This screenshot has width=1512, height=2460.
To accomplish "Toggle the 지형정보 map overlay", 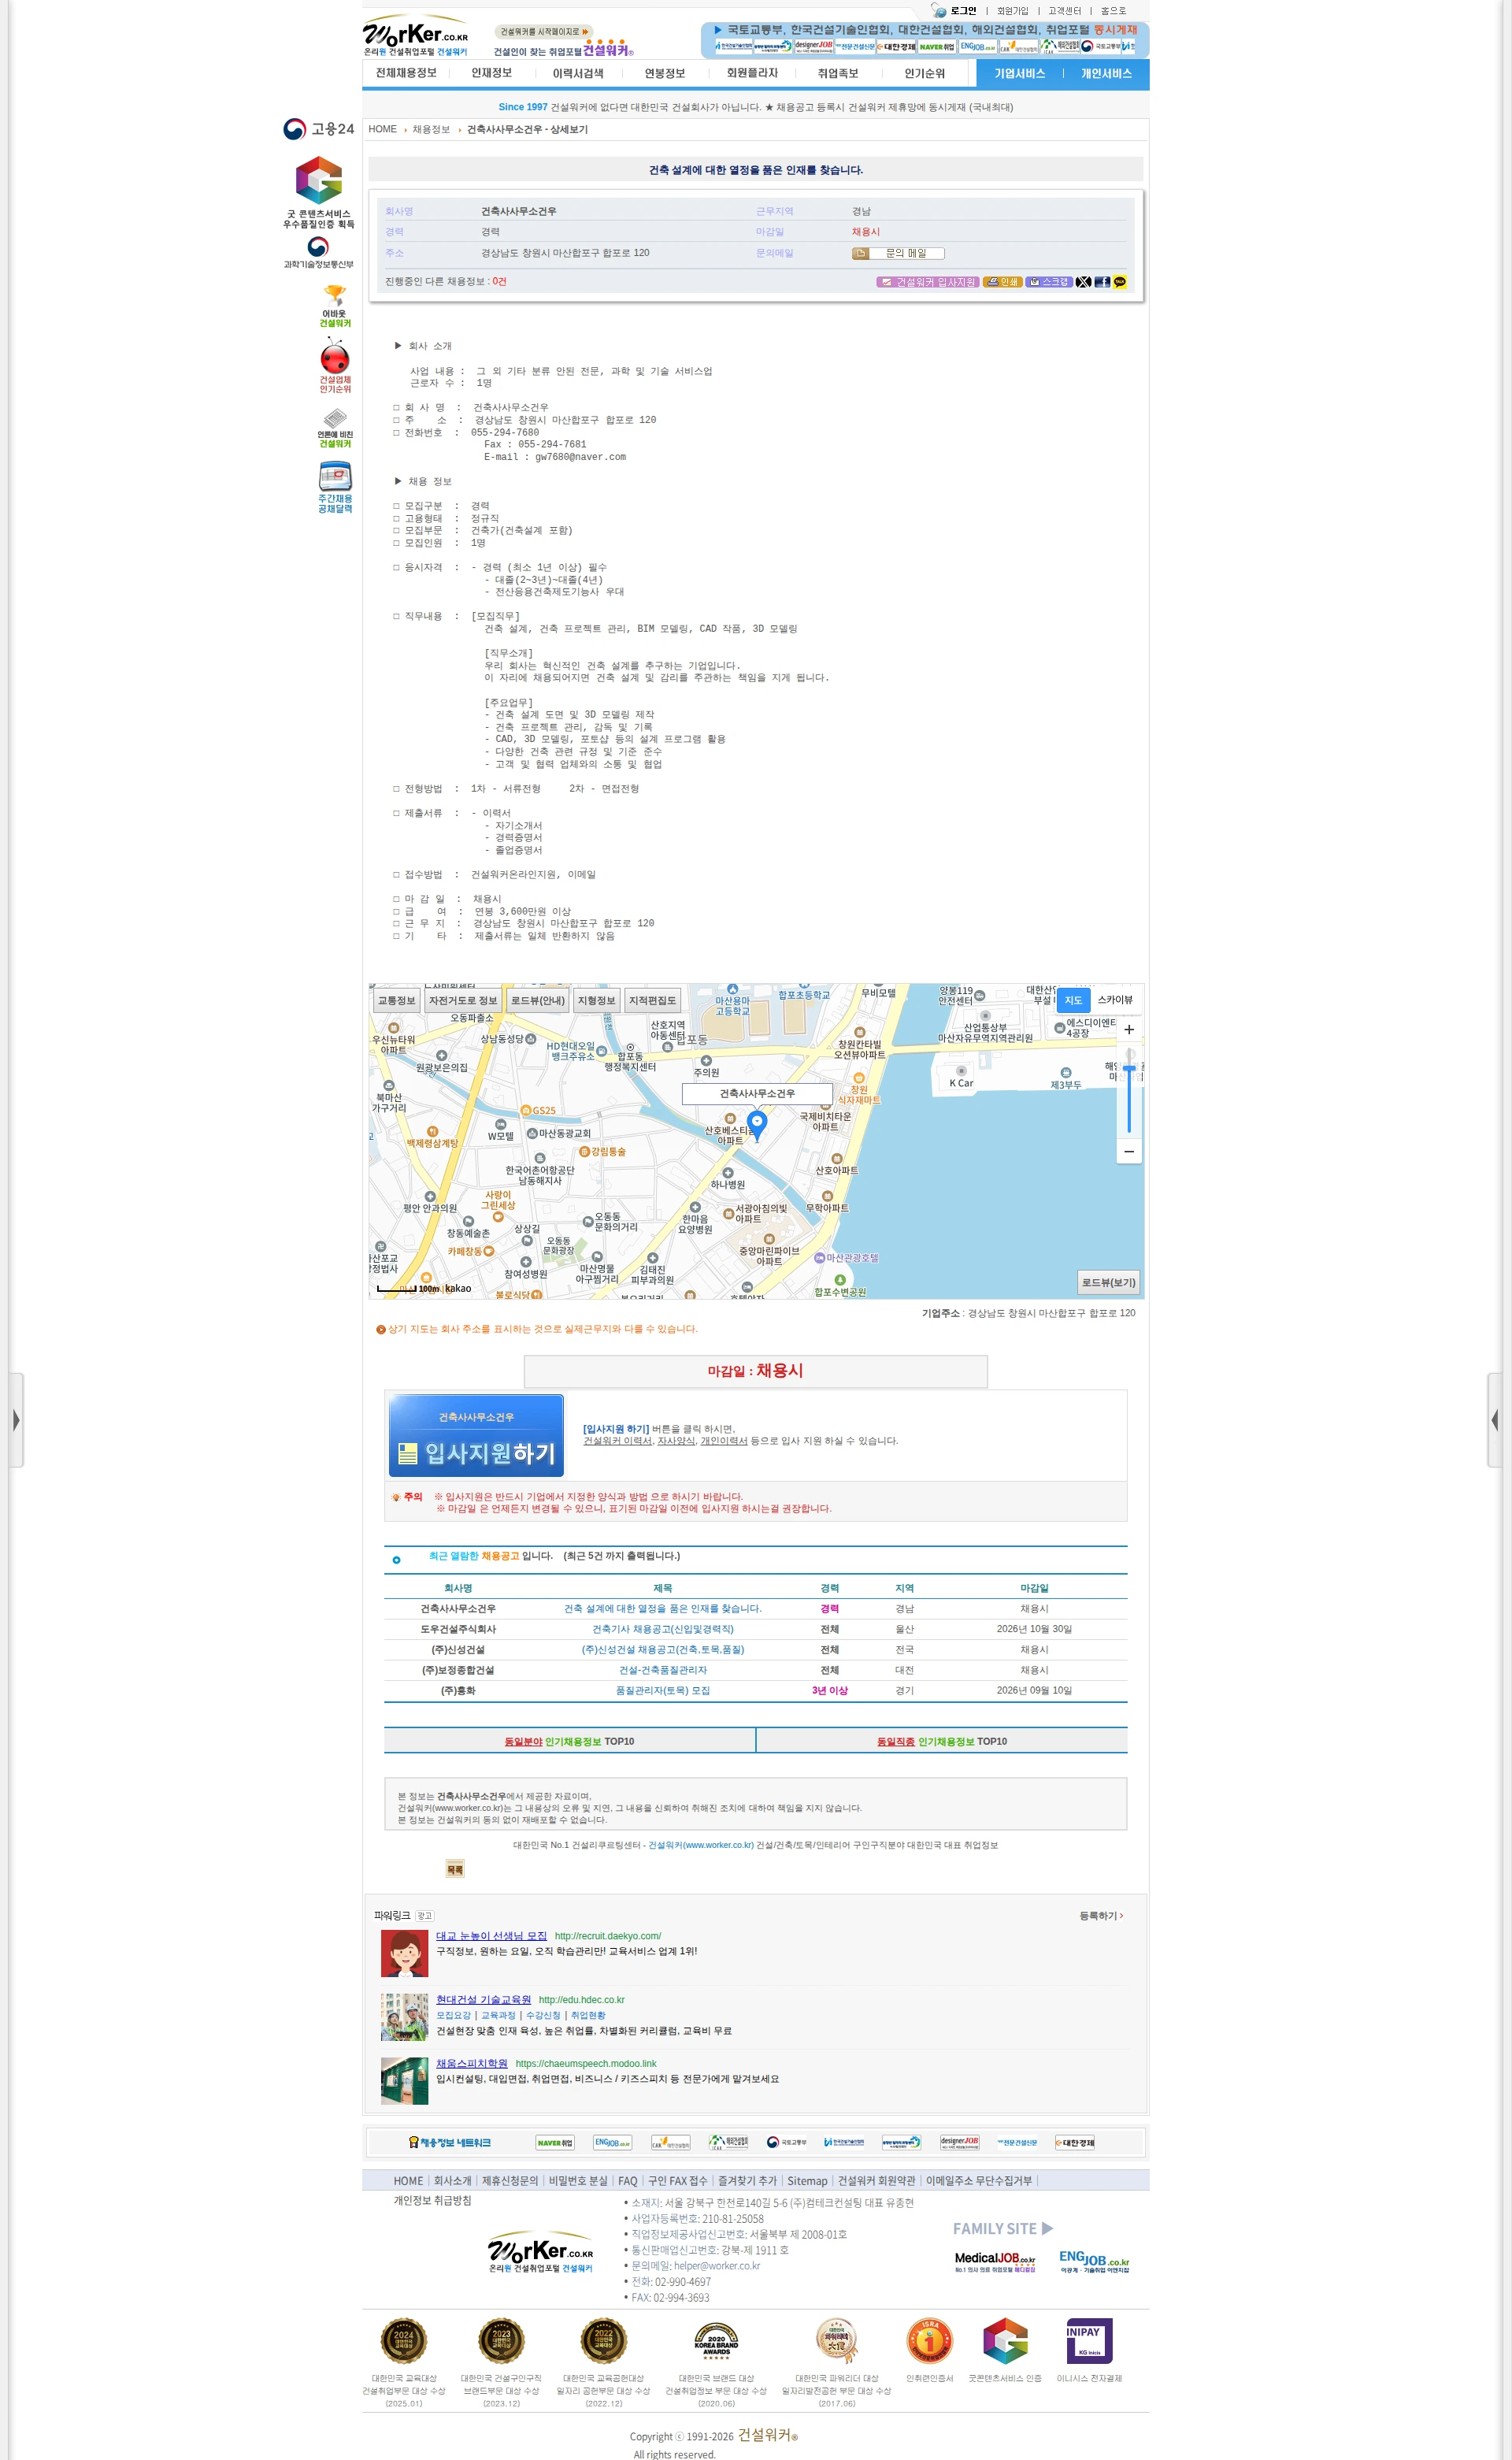I will tap(597, 1000).
